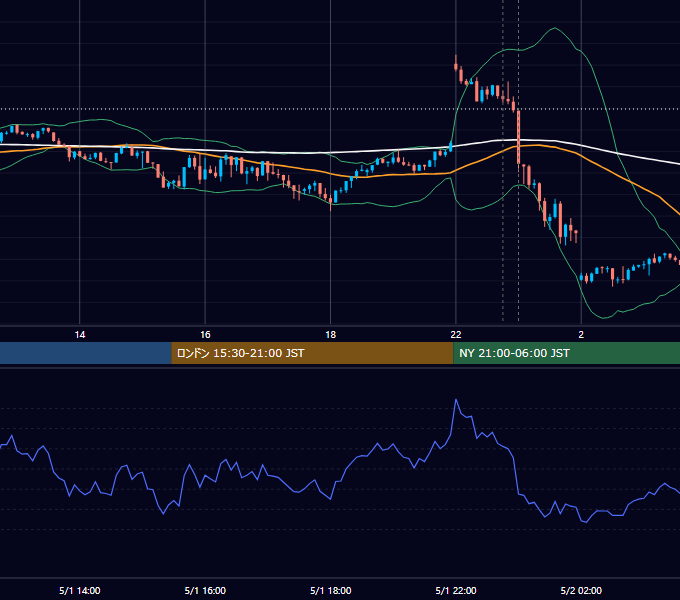Click the ロンドン 15:30-21:00 JST session bar
This screenshot has height=600, width=680.
point(312,353)
